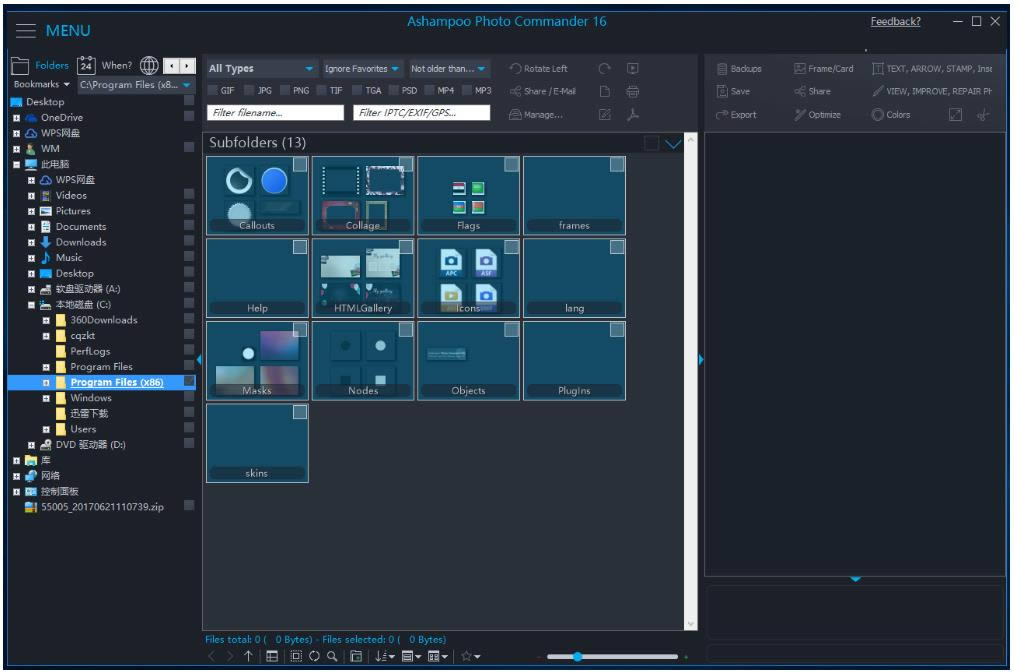Click the next arrow next to globe icon
The image size is (1014, 672).
[x=187, y=65]
